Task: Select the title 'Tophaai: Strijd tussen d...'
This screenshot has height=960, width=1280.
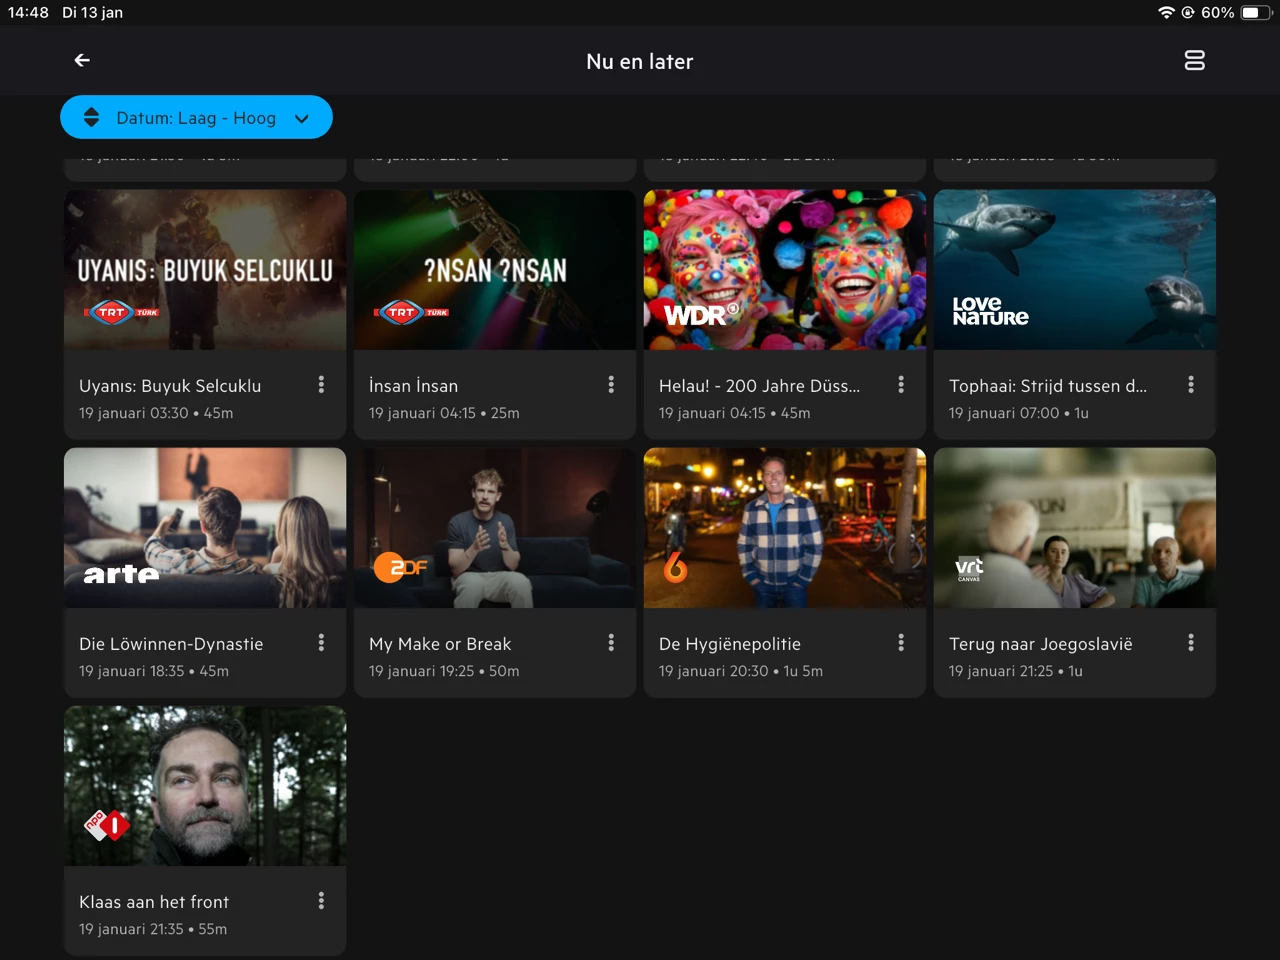Action: (1048, 386)
